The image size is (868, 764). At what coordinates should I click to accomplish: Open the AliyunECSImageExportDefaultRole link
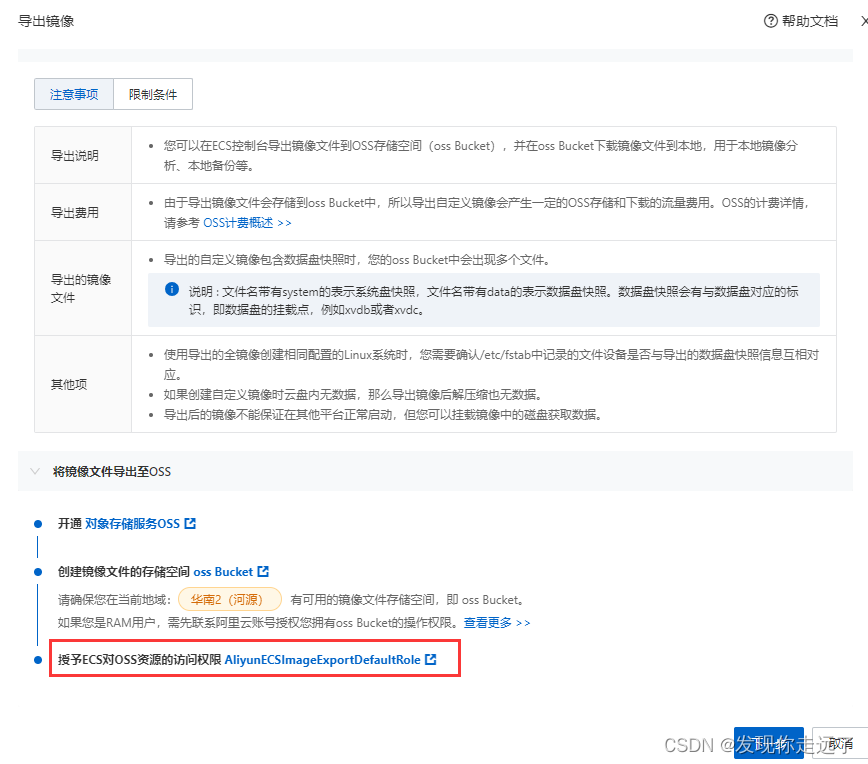322,660
